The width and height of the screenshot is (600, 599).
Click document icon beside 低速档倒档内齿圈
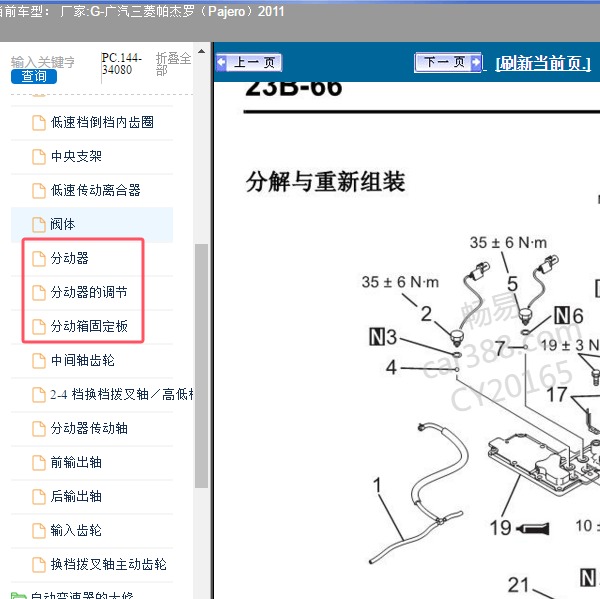39,123
